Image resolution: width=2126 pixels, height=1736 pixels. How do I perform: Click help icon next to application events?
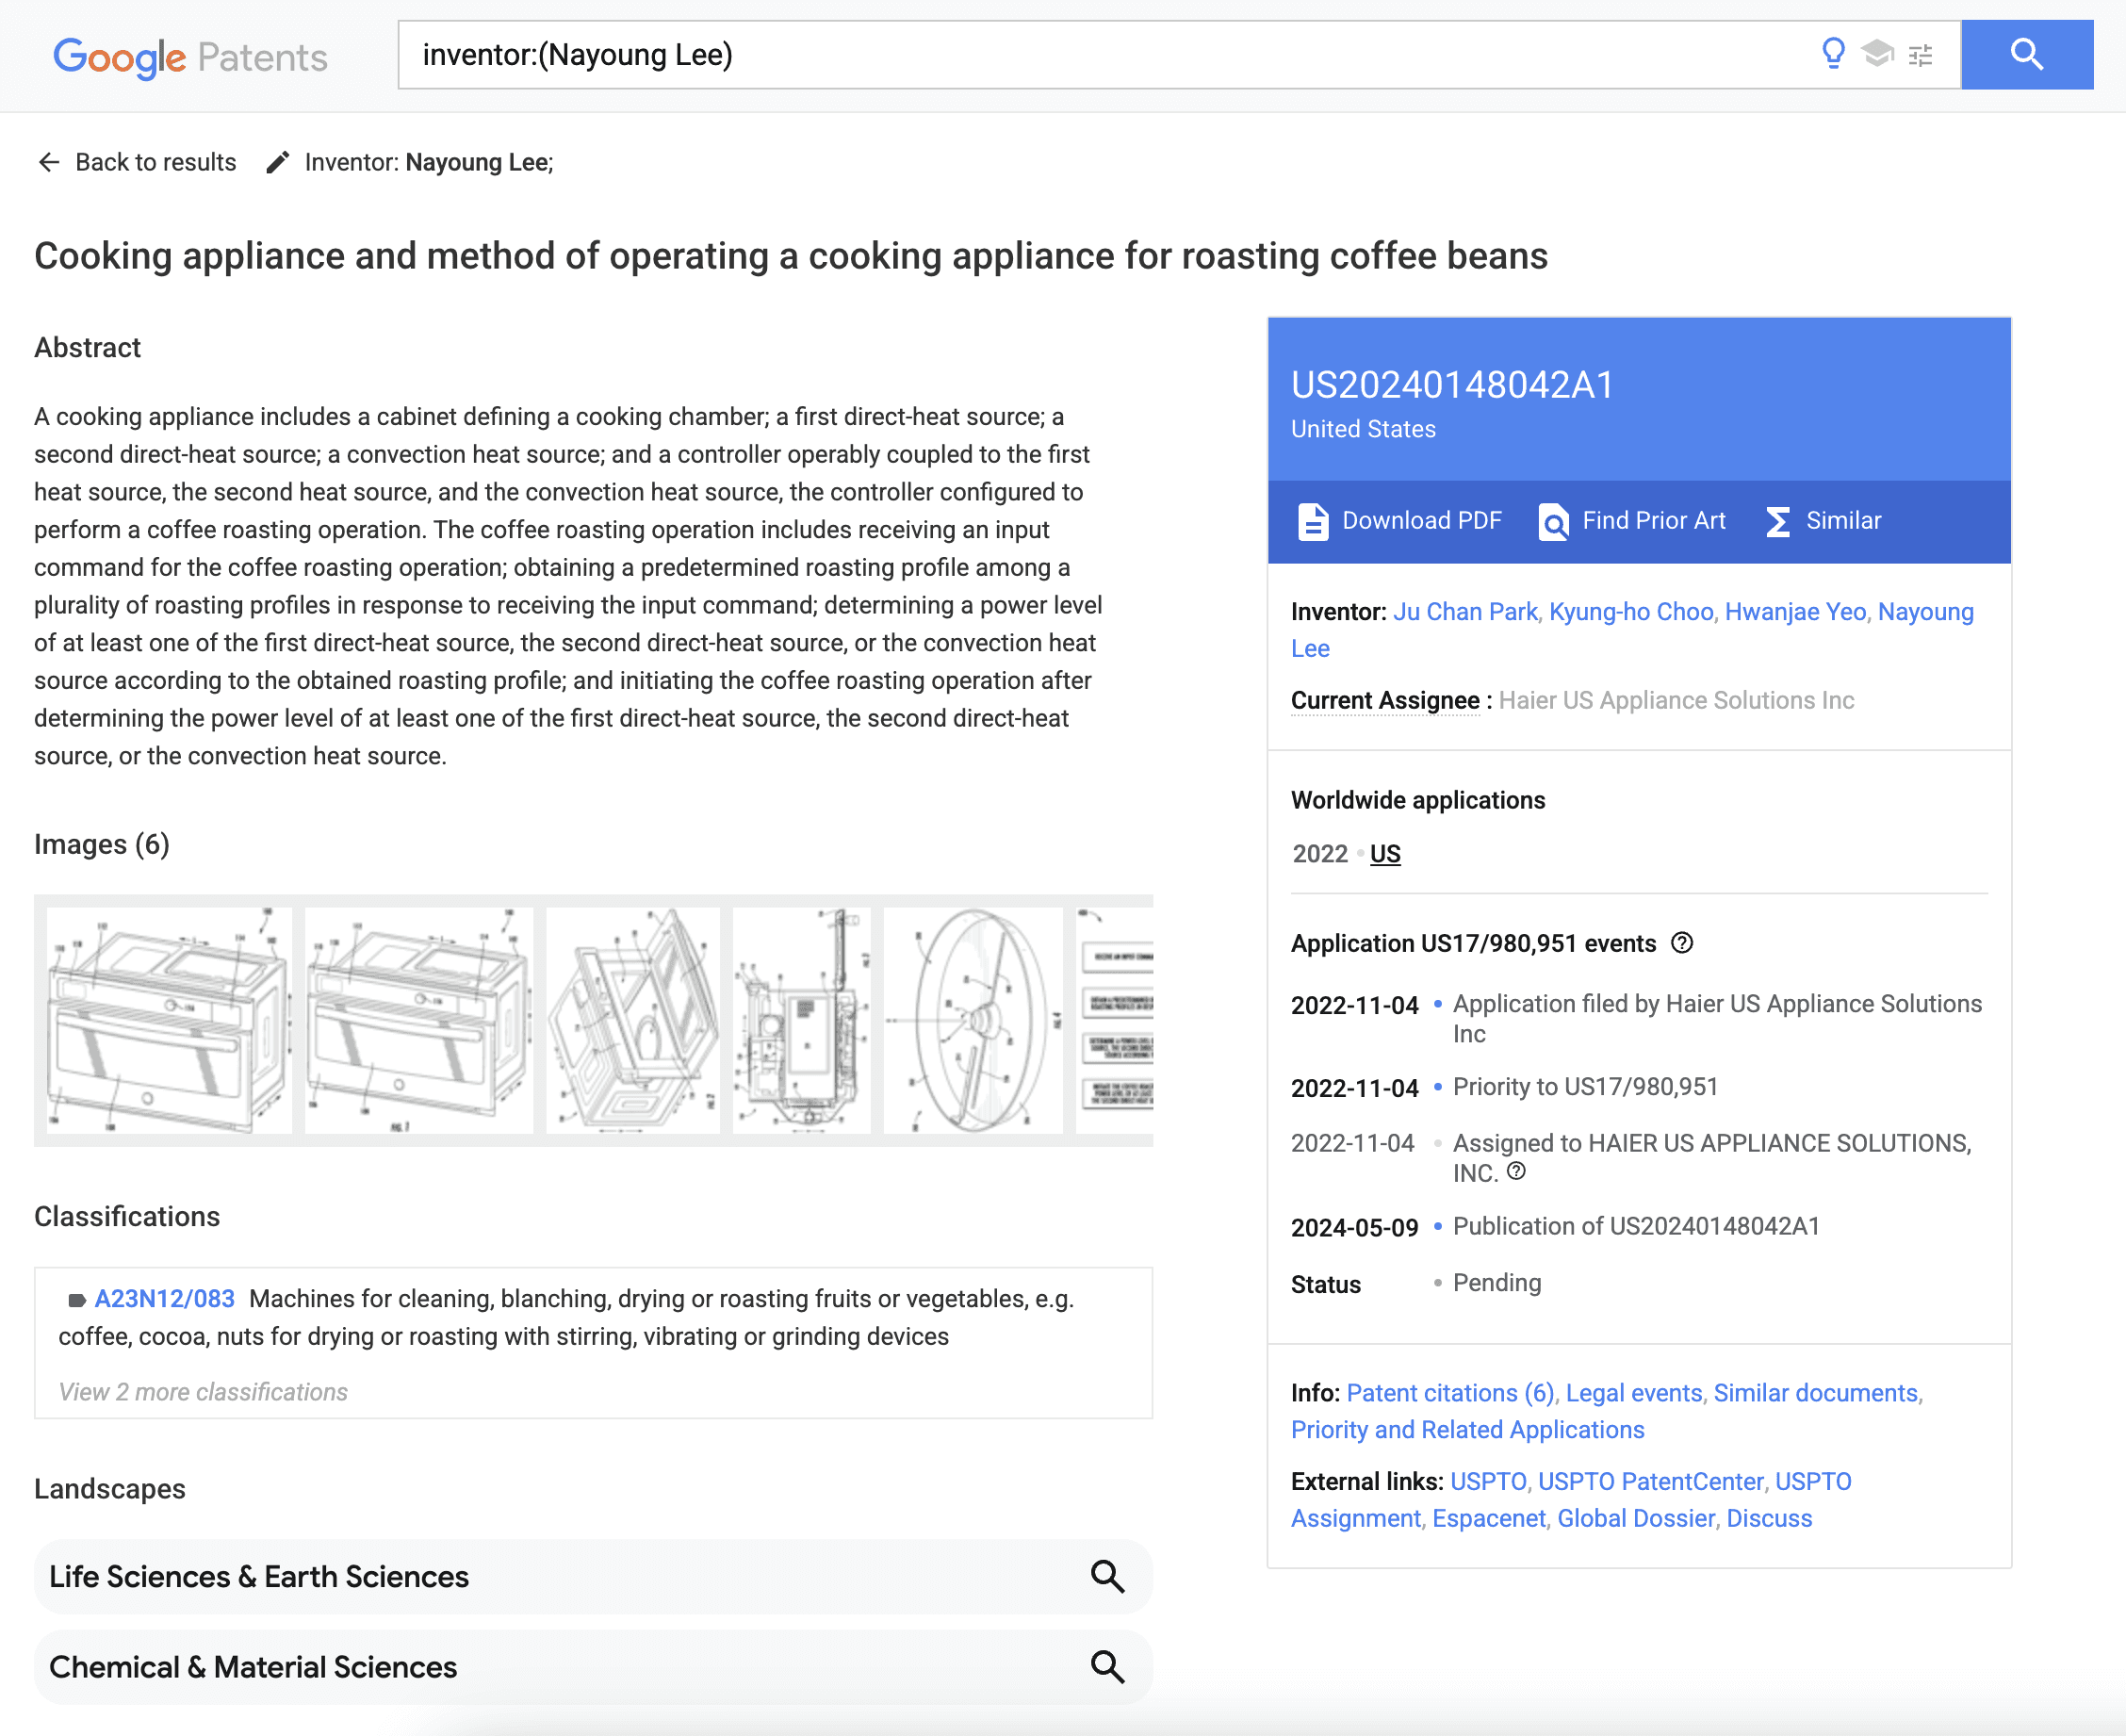coord(1682,943)
